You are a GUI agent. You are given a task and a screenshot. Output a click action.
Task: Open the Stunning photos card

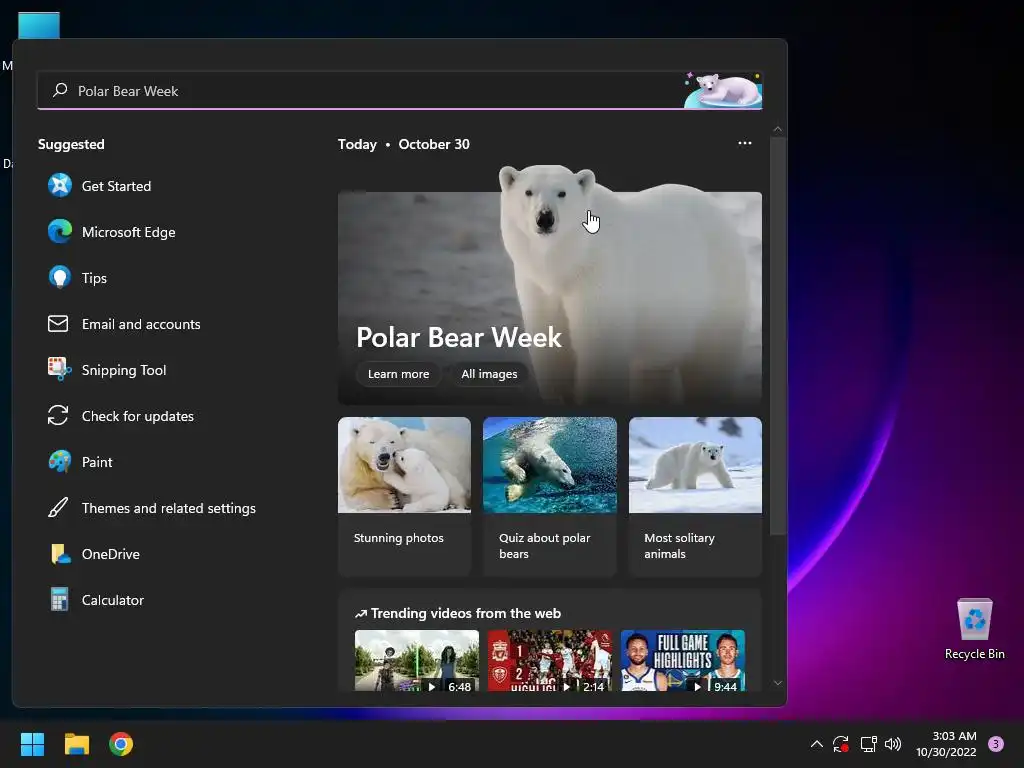404,496
